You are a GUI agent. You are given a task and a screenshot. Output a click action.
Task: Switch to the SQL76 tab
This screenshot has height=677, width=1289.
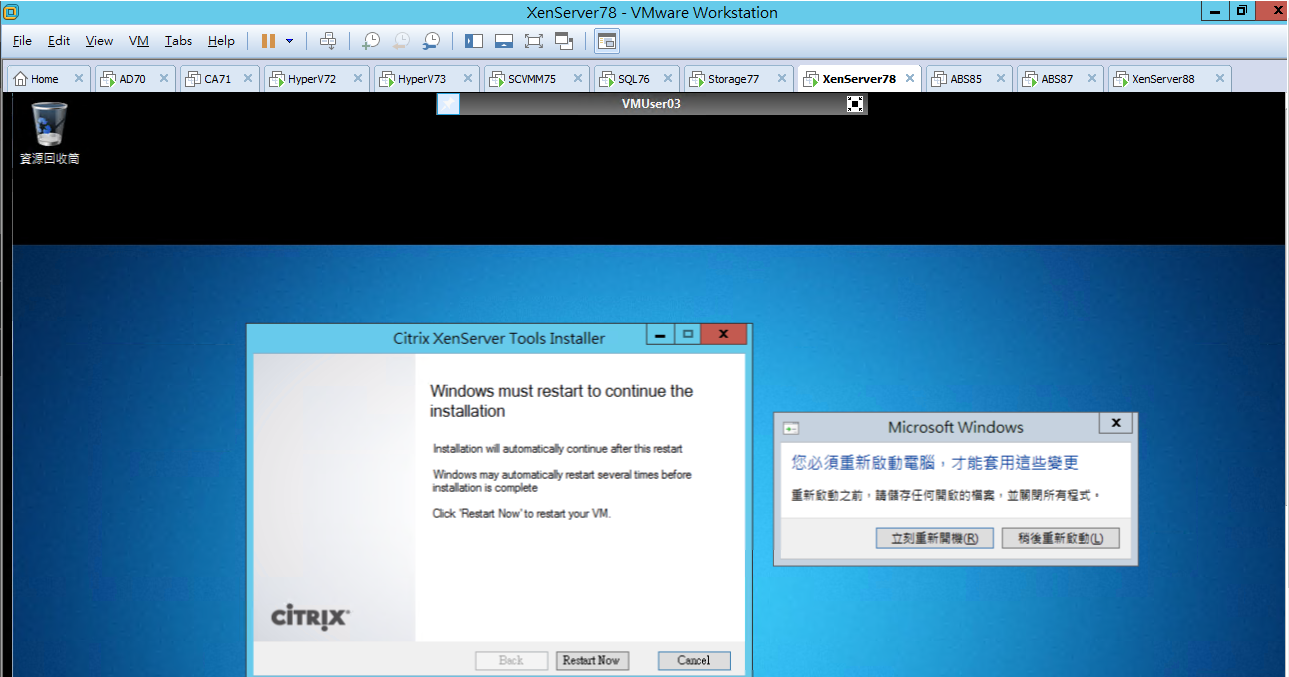[634, 79]
